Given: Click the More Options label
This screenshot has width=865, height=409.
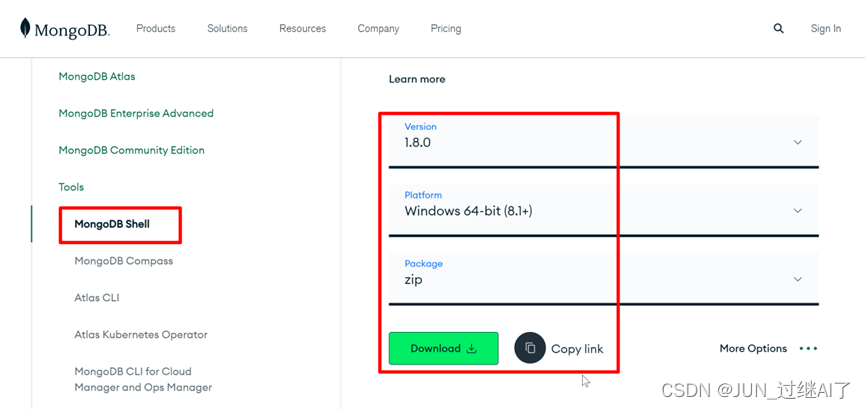Looking at the screenshot, I should tap(753, 348).
